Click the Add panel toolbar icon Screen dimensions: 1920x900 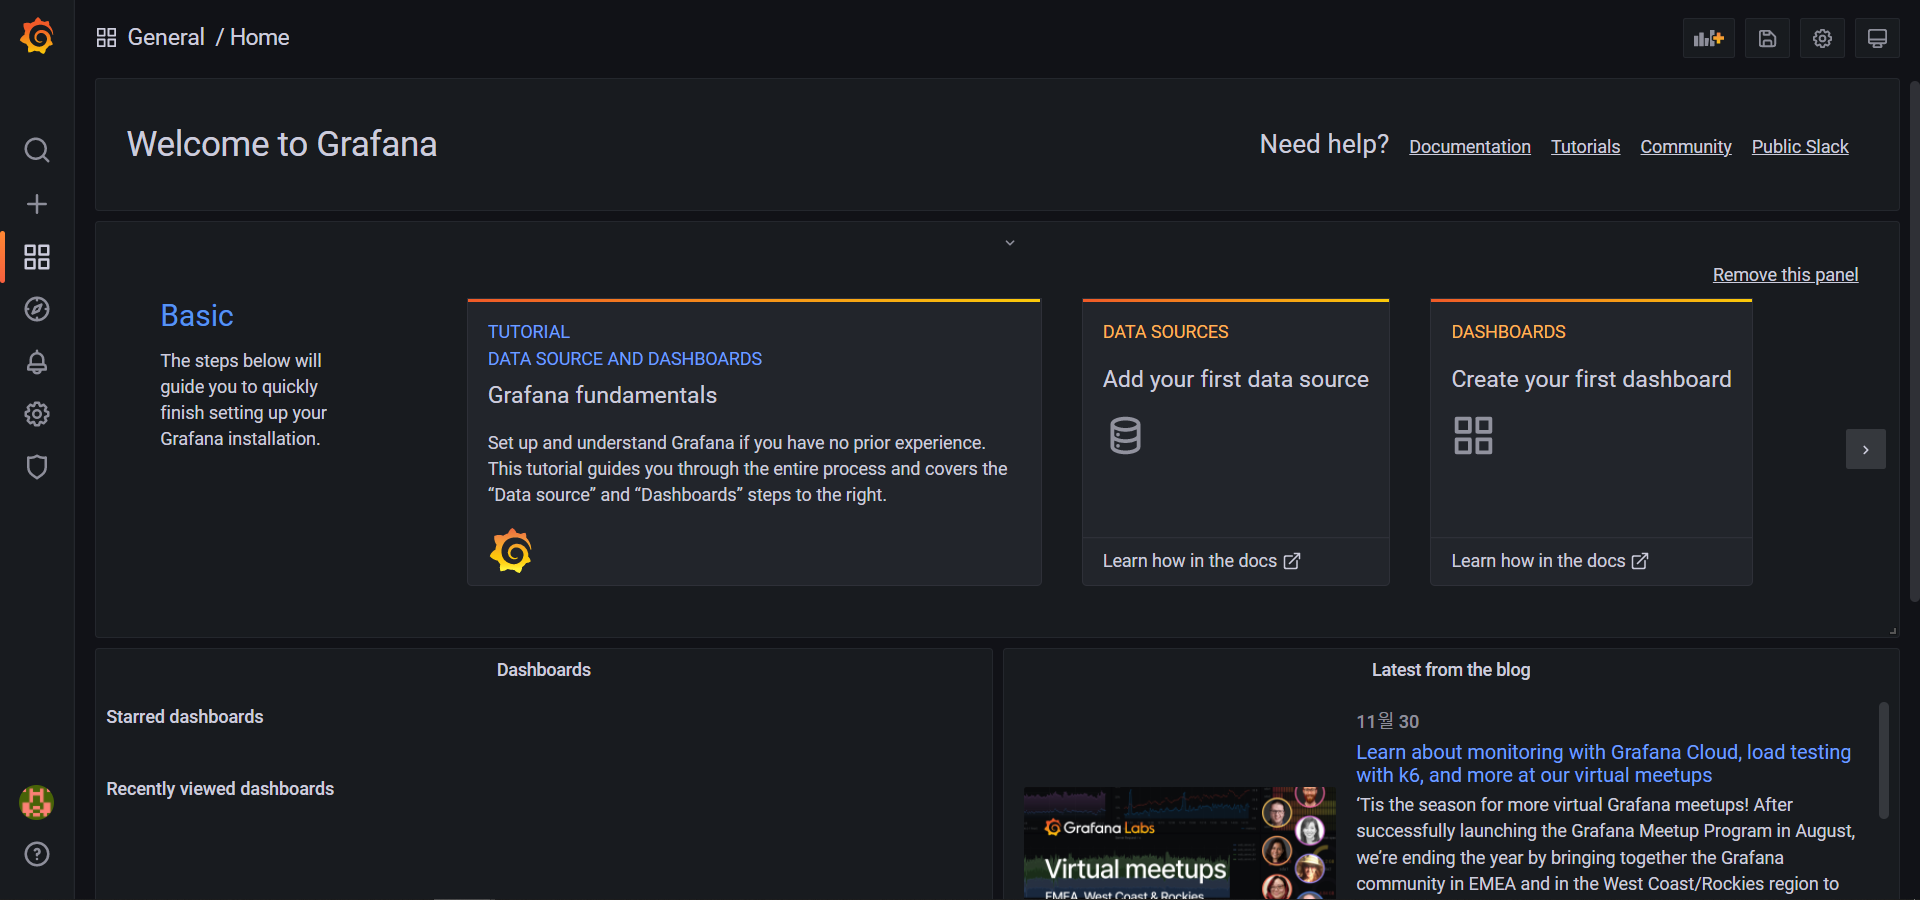1709,38
